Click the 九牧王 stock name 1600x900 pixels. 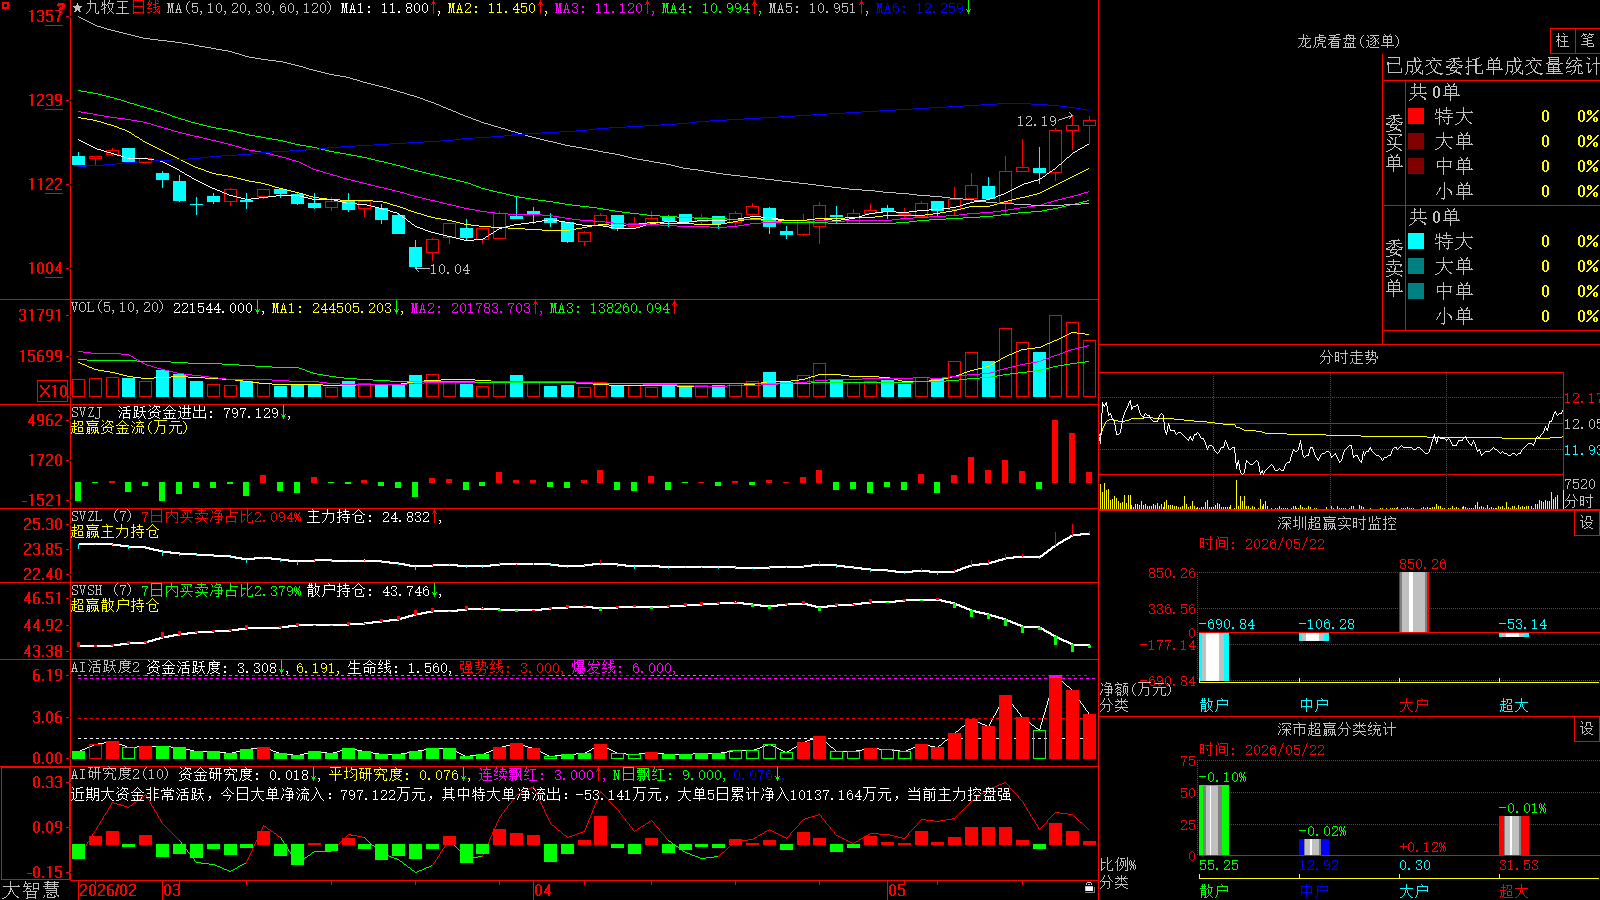[108, 8]
